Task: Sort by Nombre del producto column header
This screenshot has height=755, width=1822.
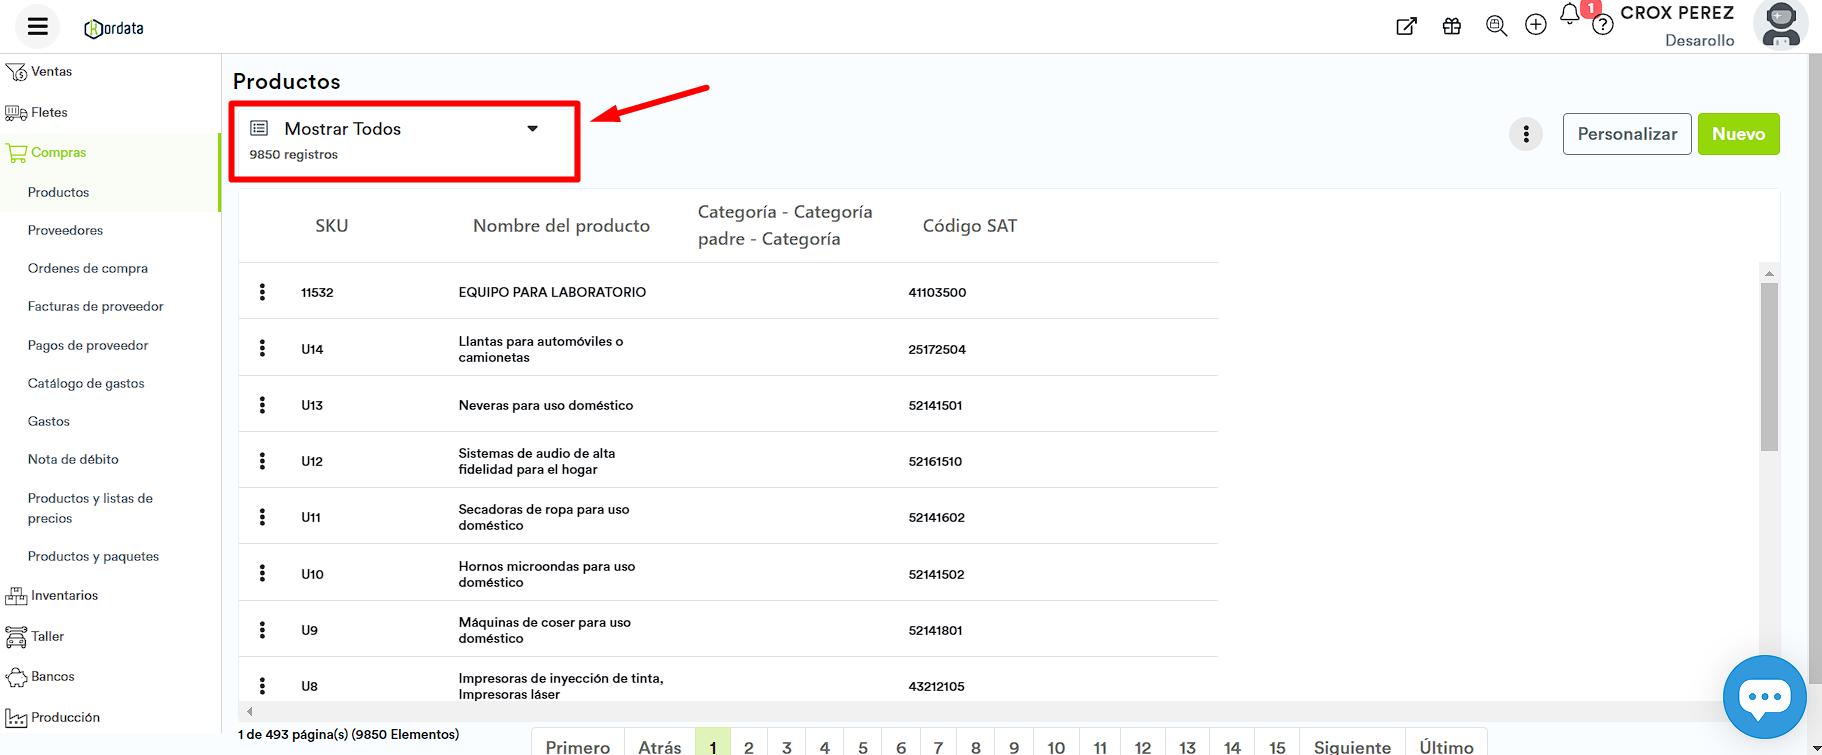Action: [x=561, y=226]
